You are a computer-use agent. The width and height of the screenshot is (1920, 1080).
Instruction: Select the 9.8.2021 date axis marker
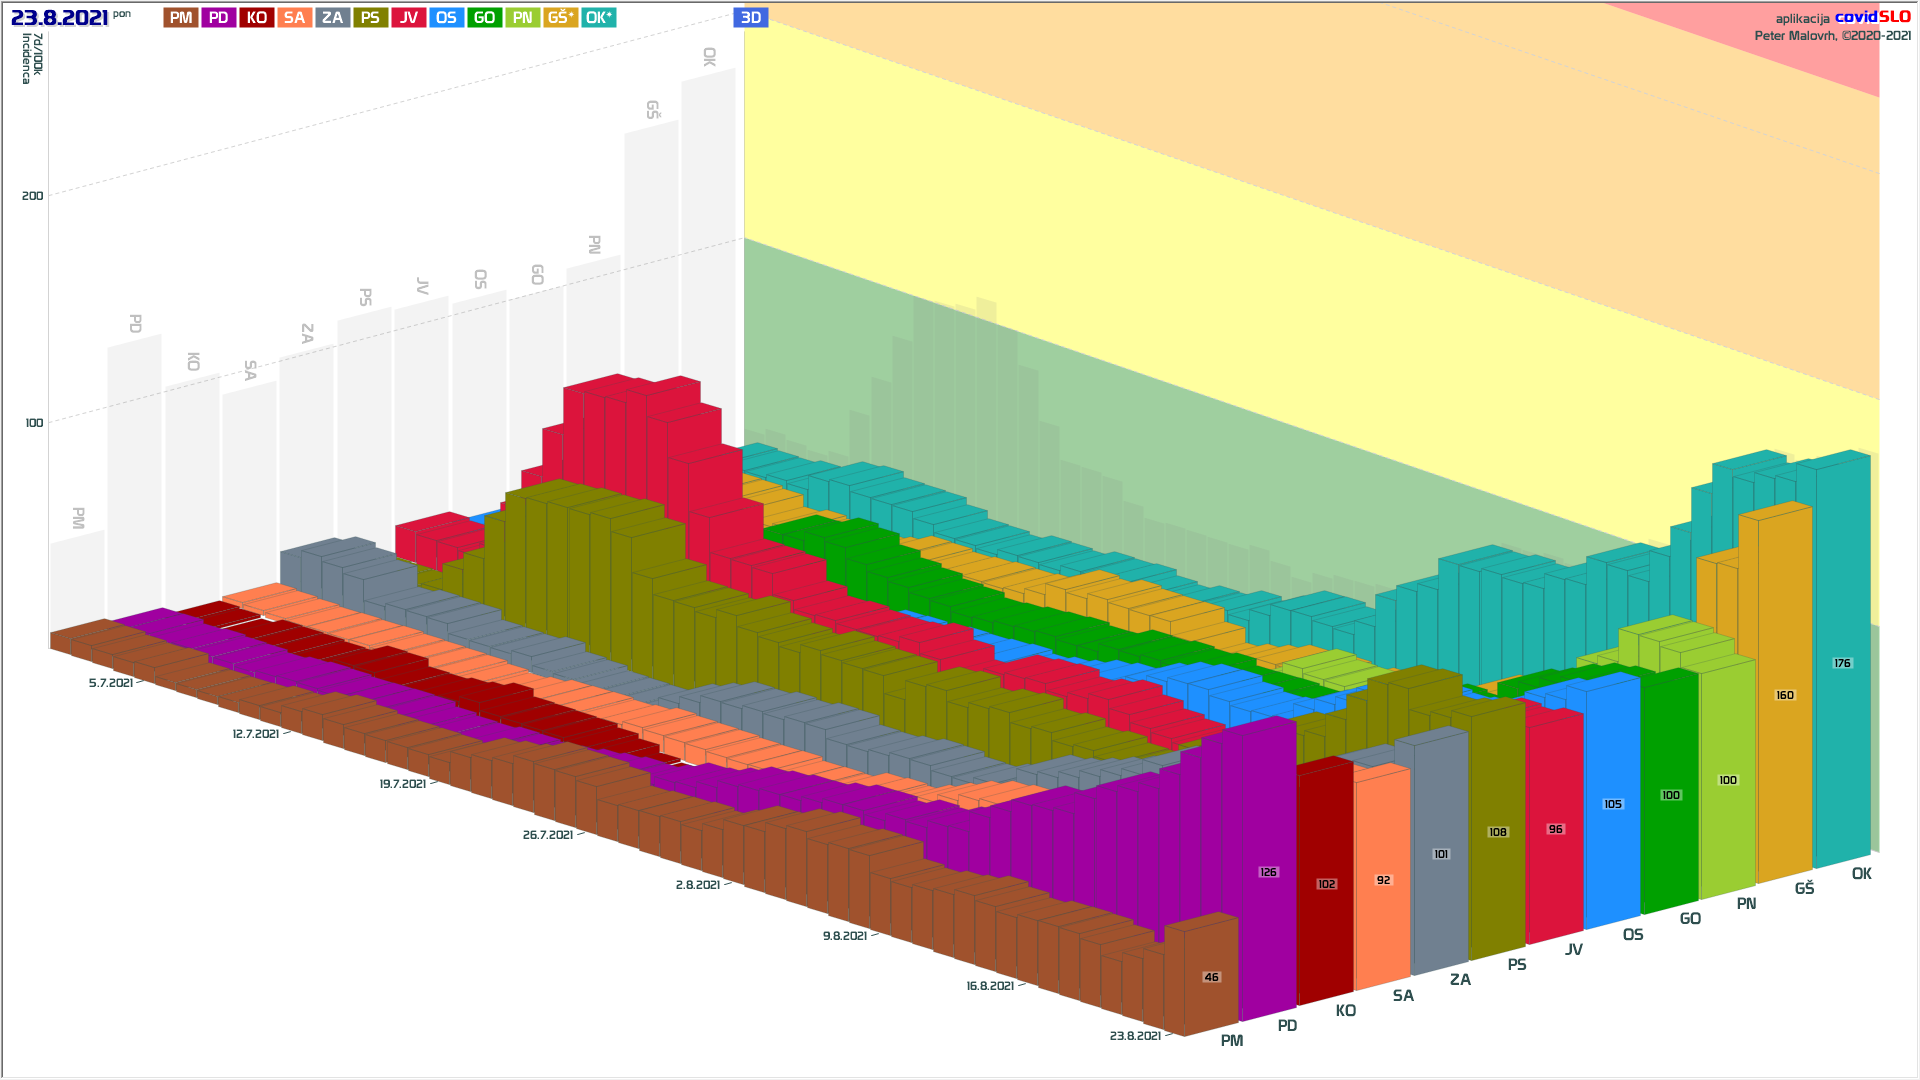click(x=845, y=936)
